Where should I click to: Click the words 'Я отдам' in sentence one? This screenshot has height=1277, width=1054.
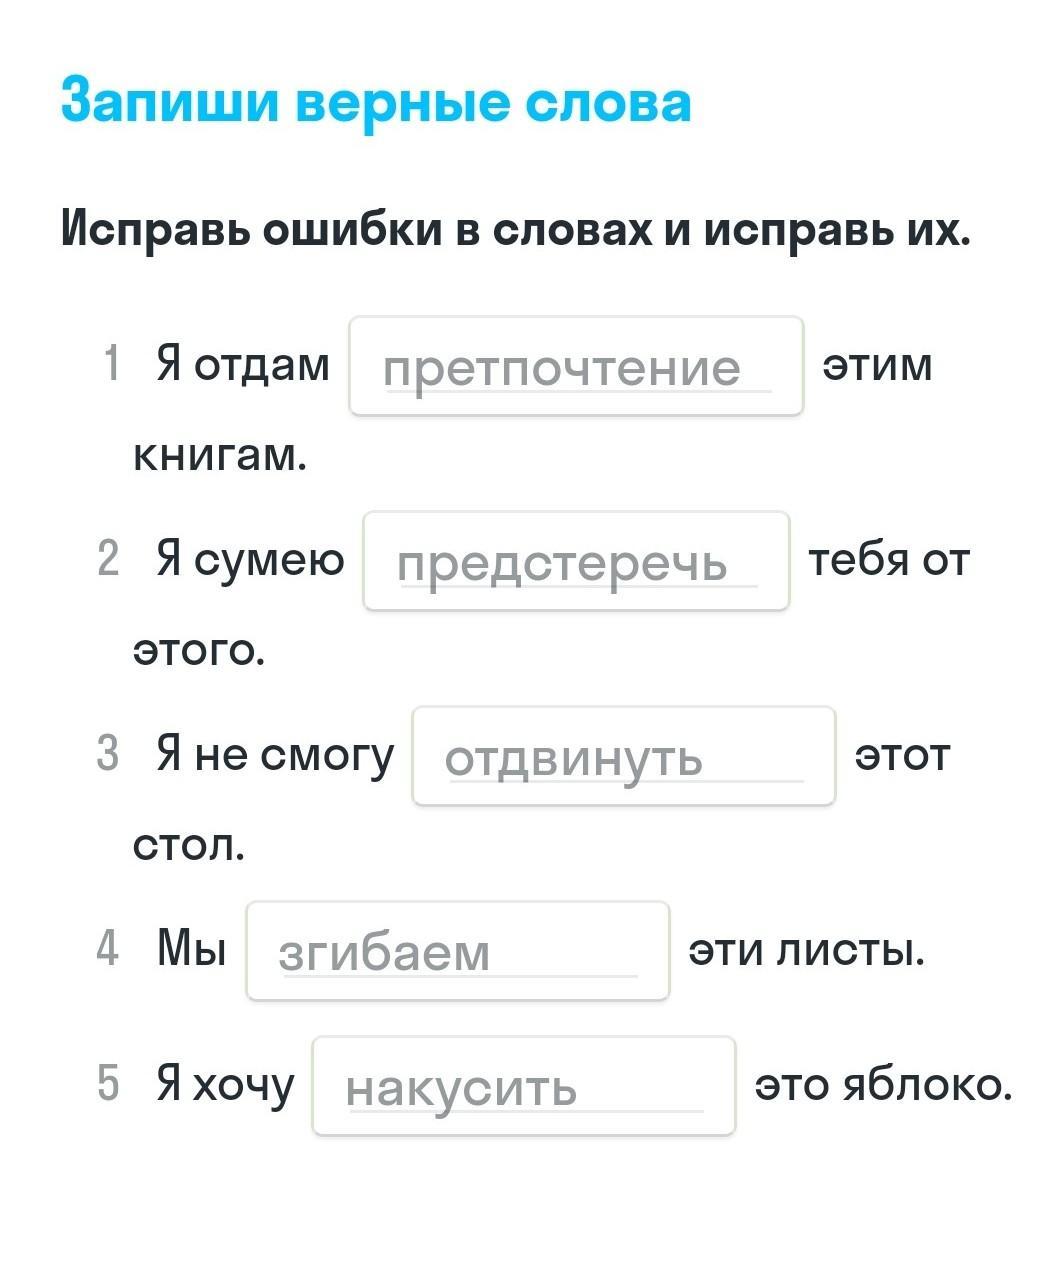(x=242, y=364)
